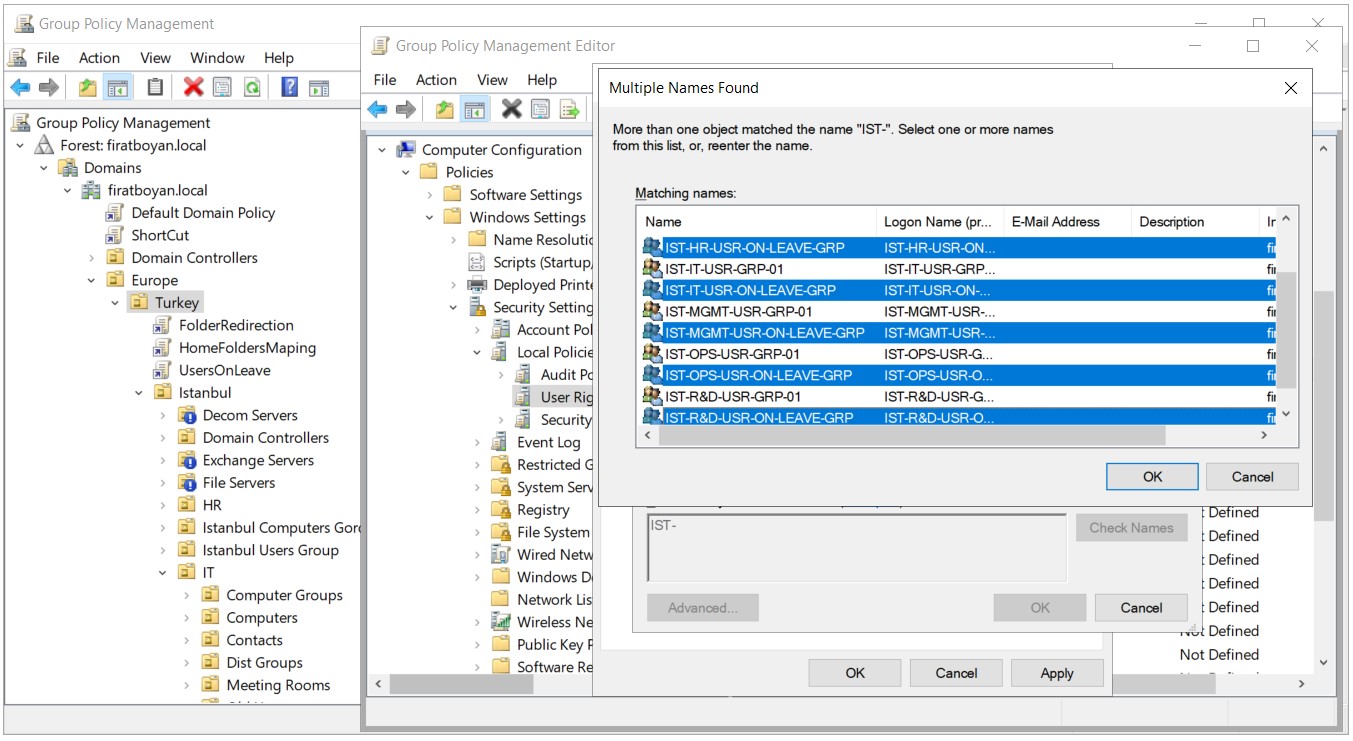The height and width of the screenshot is (741, 1353).
Task: Open Window menu in Group Policy Management
Action: point(217,58)
